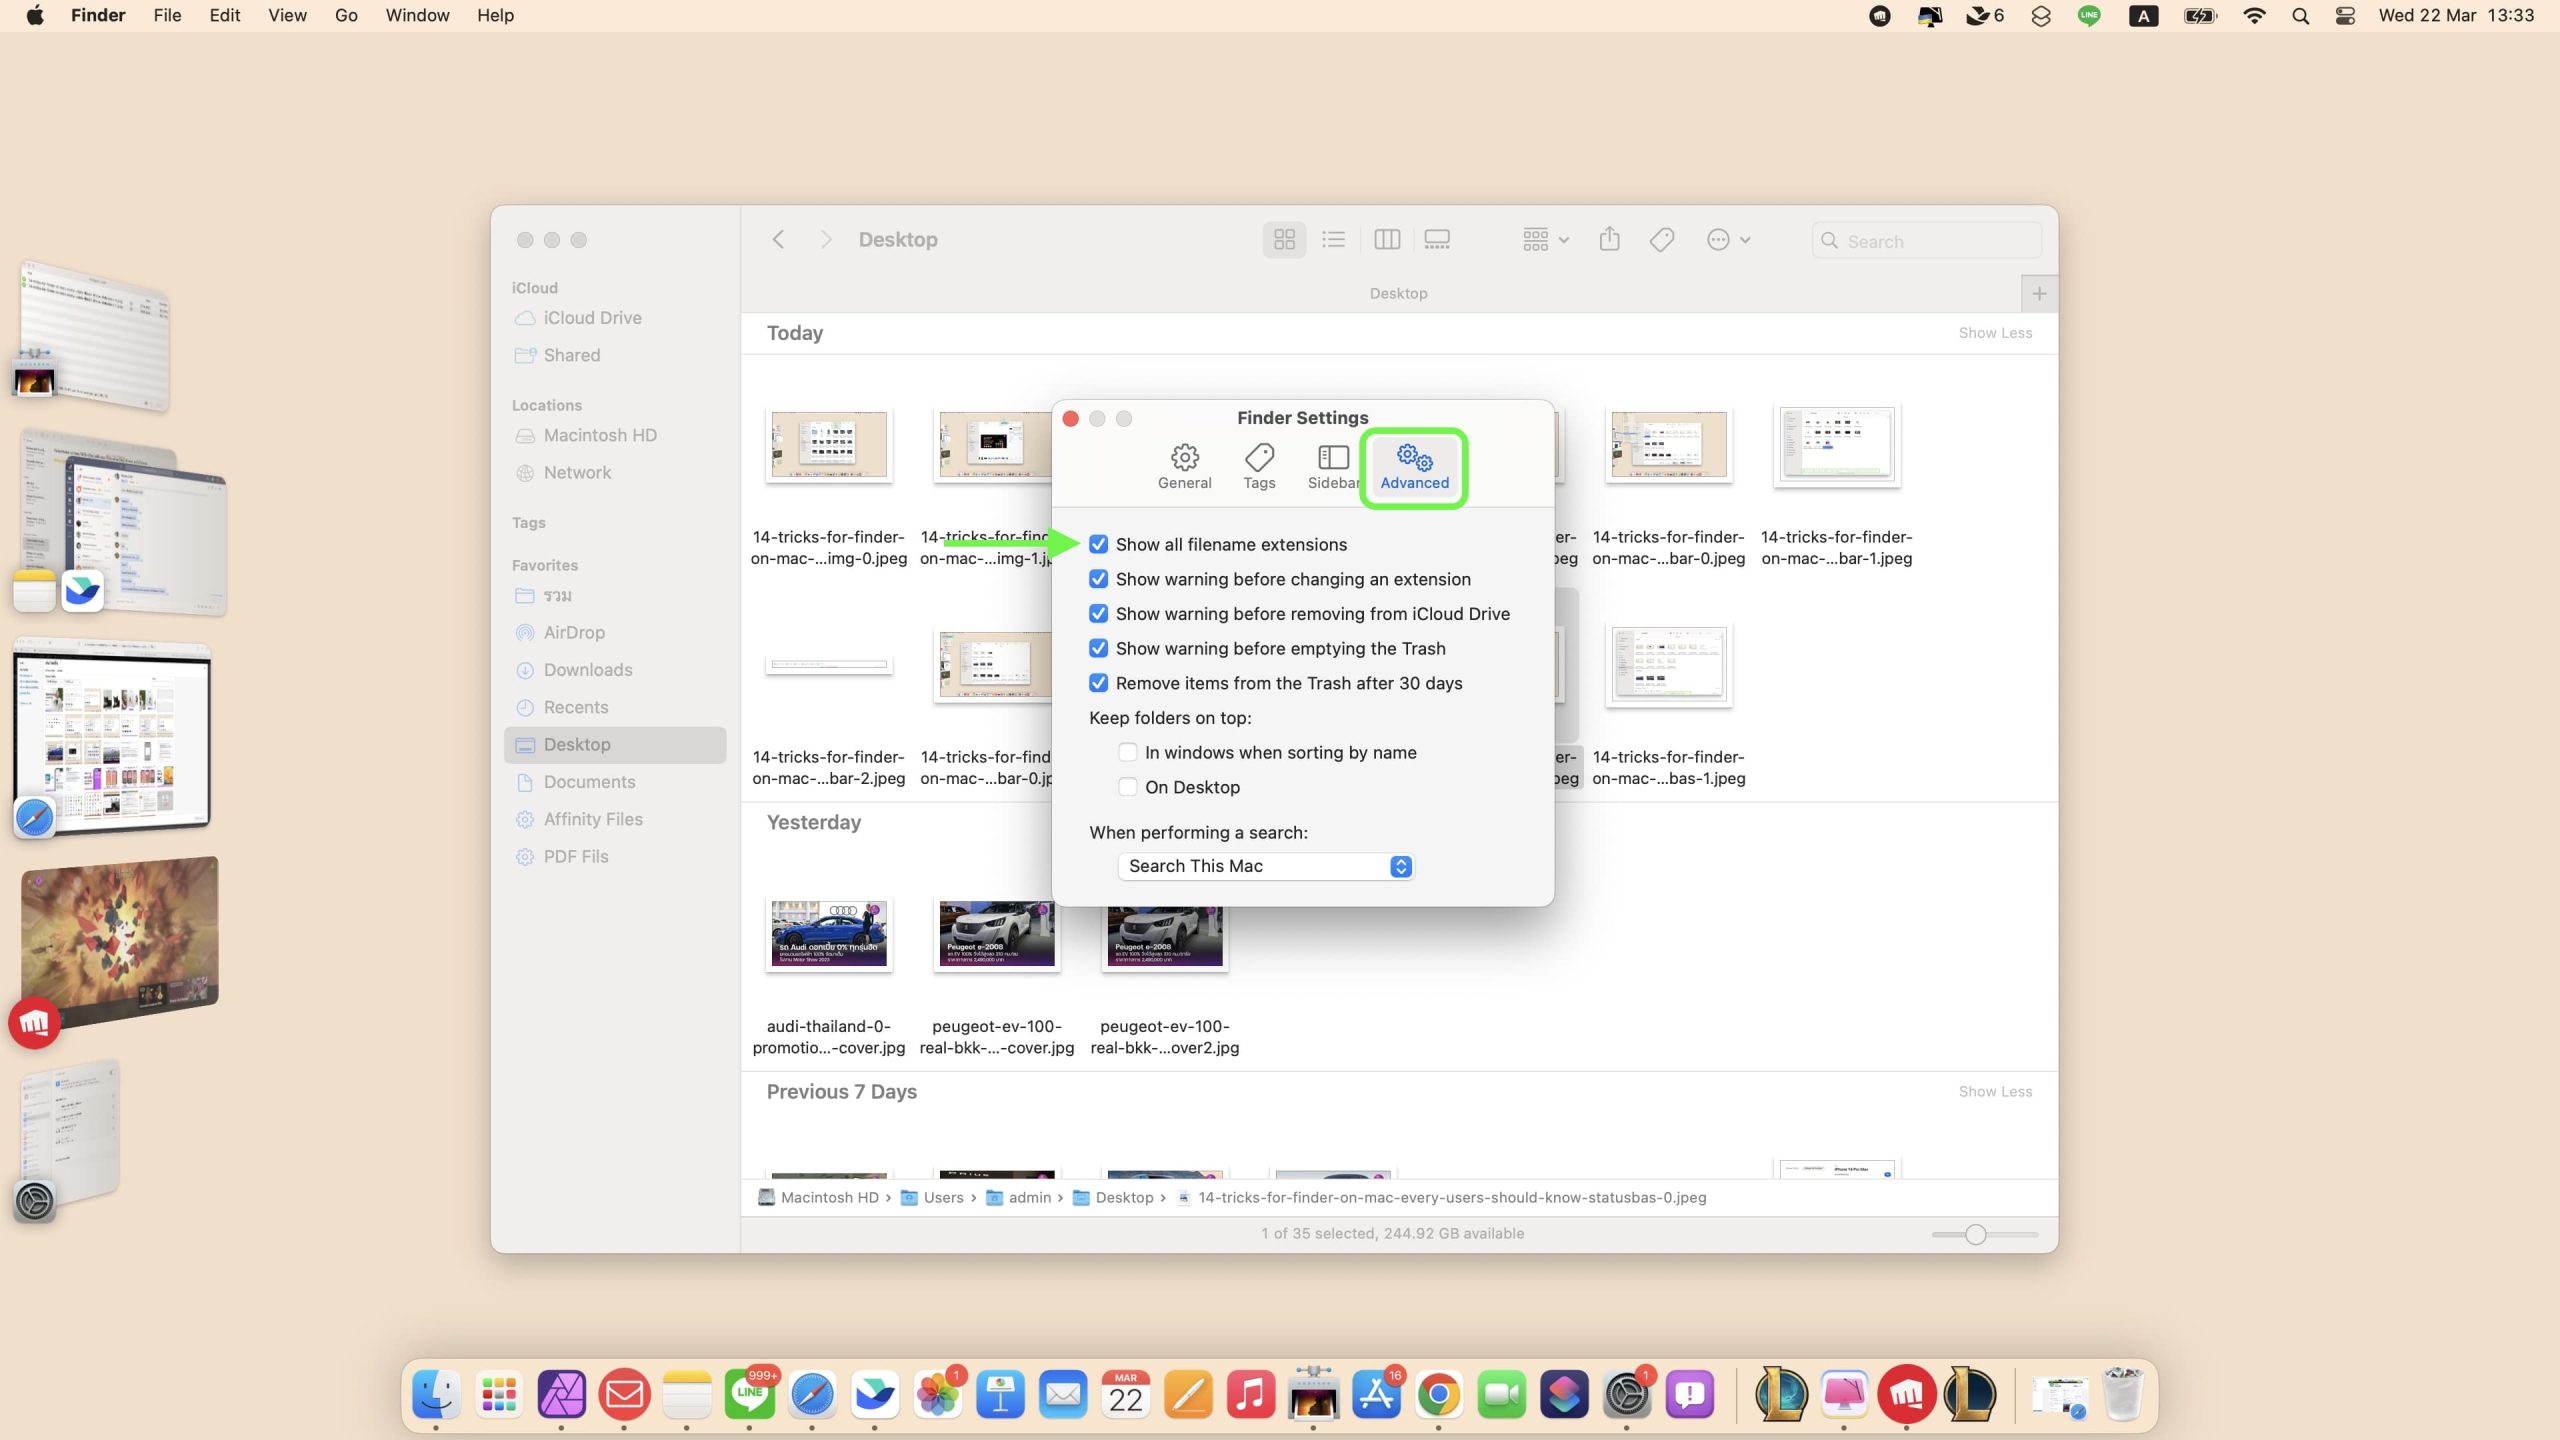Uncheck Show all filename extensions

tap(1098, 544)
